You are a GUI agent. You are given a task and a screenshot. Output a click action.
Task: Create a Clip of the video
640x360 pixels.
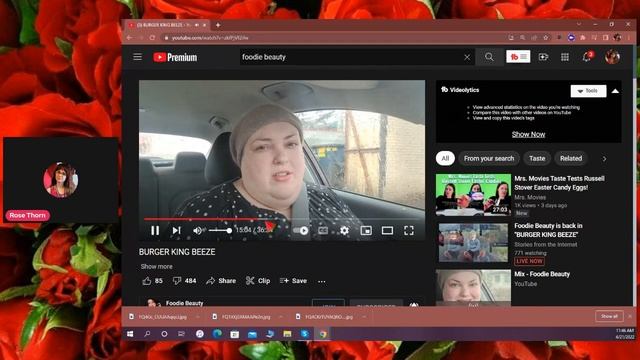point(258,281)
